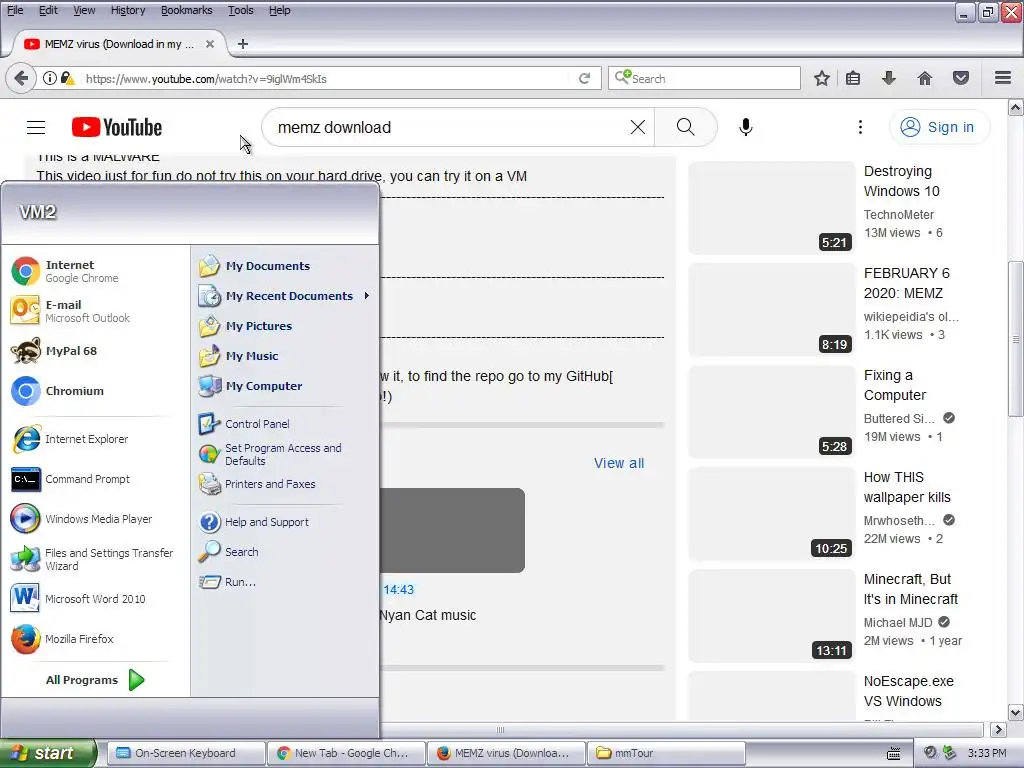
Task: Switch to On-Screen Keyboard taskbar item
Action: tap(186, 753)
